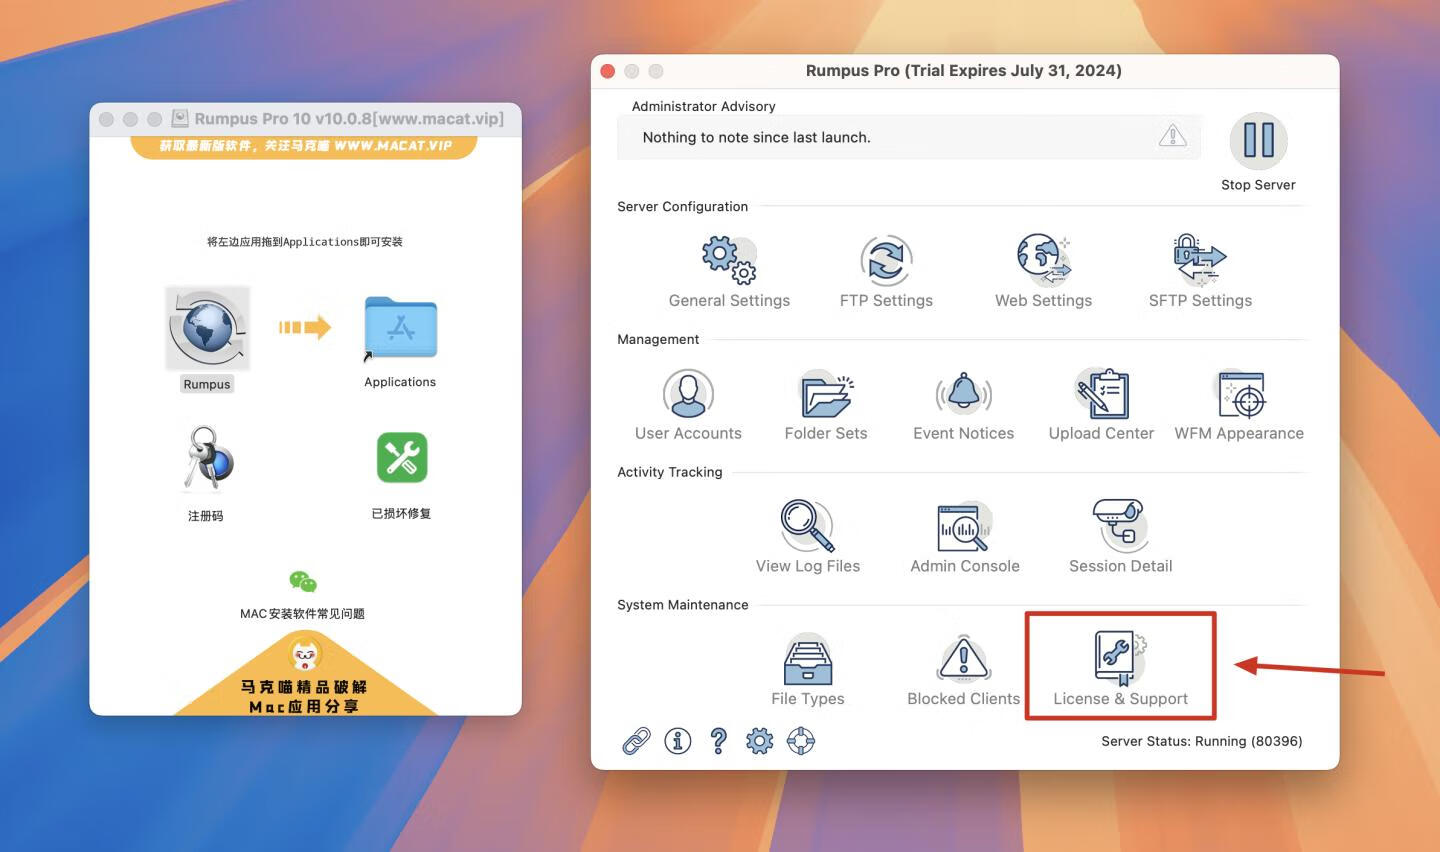Click the installer window title disk icon
This screenshot has width=1440, height=852.
[x=180, y=118]
